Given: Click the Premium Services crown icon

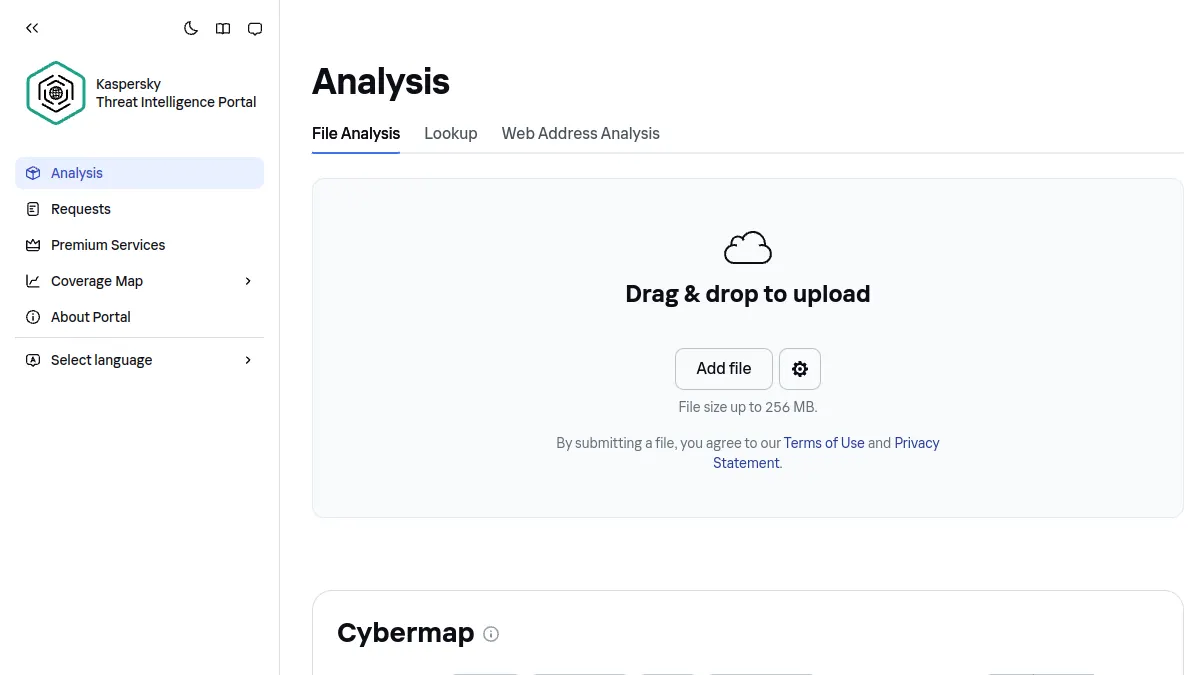Looking at the screenshot, I should click(33, 245).
